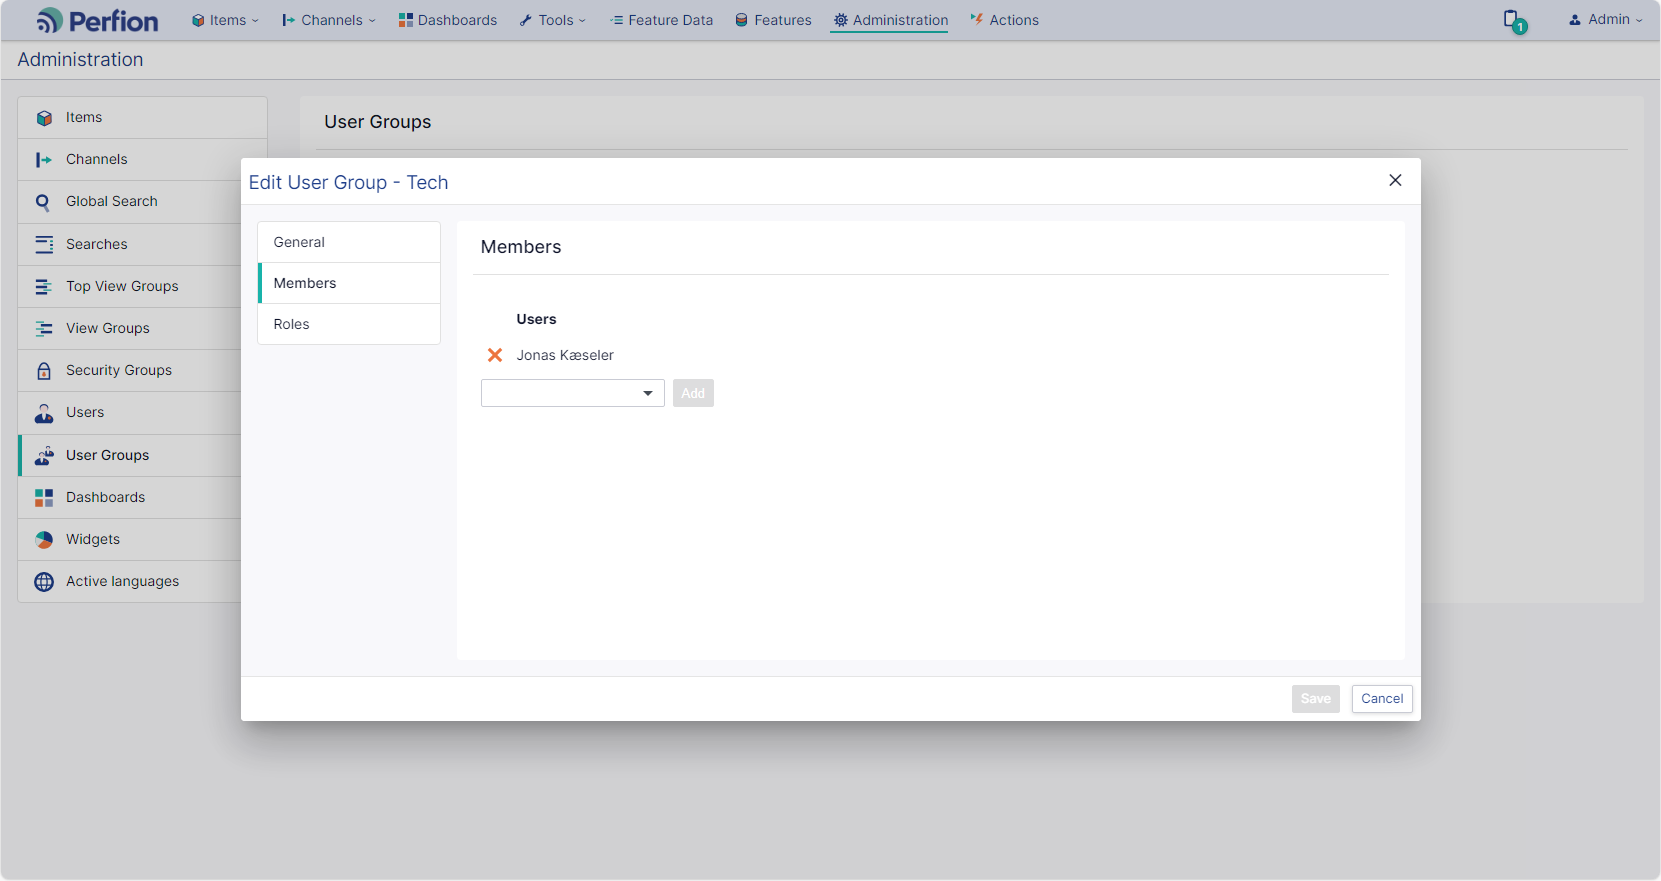Viewport: 1661px width, 881px height.
Task: Open the Items menu in top bar
Action: click(225, 20)
